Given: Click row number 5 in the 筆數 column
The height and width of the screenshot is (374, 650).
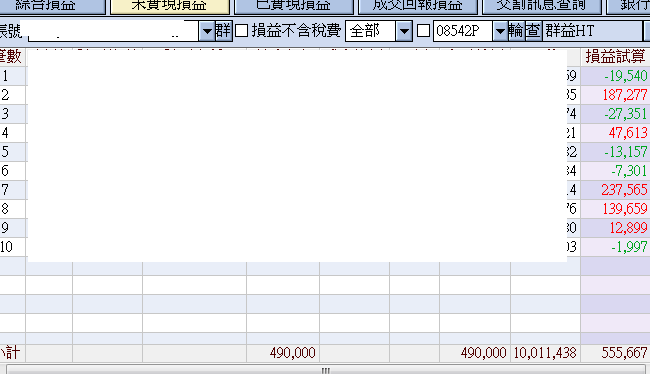Looking at the screenshot, I should click(12, 152).
